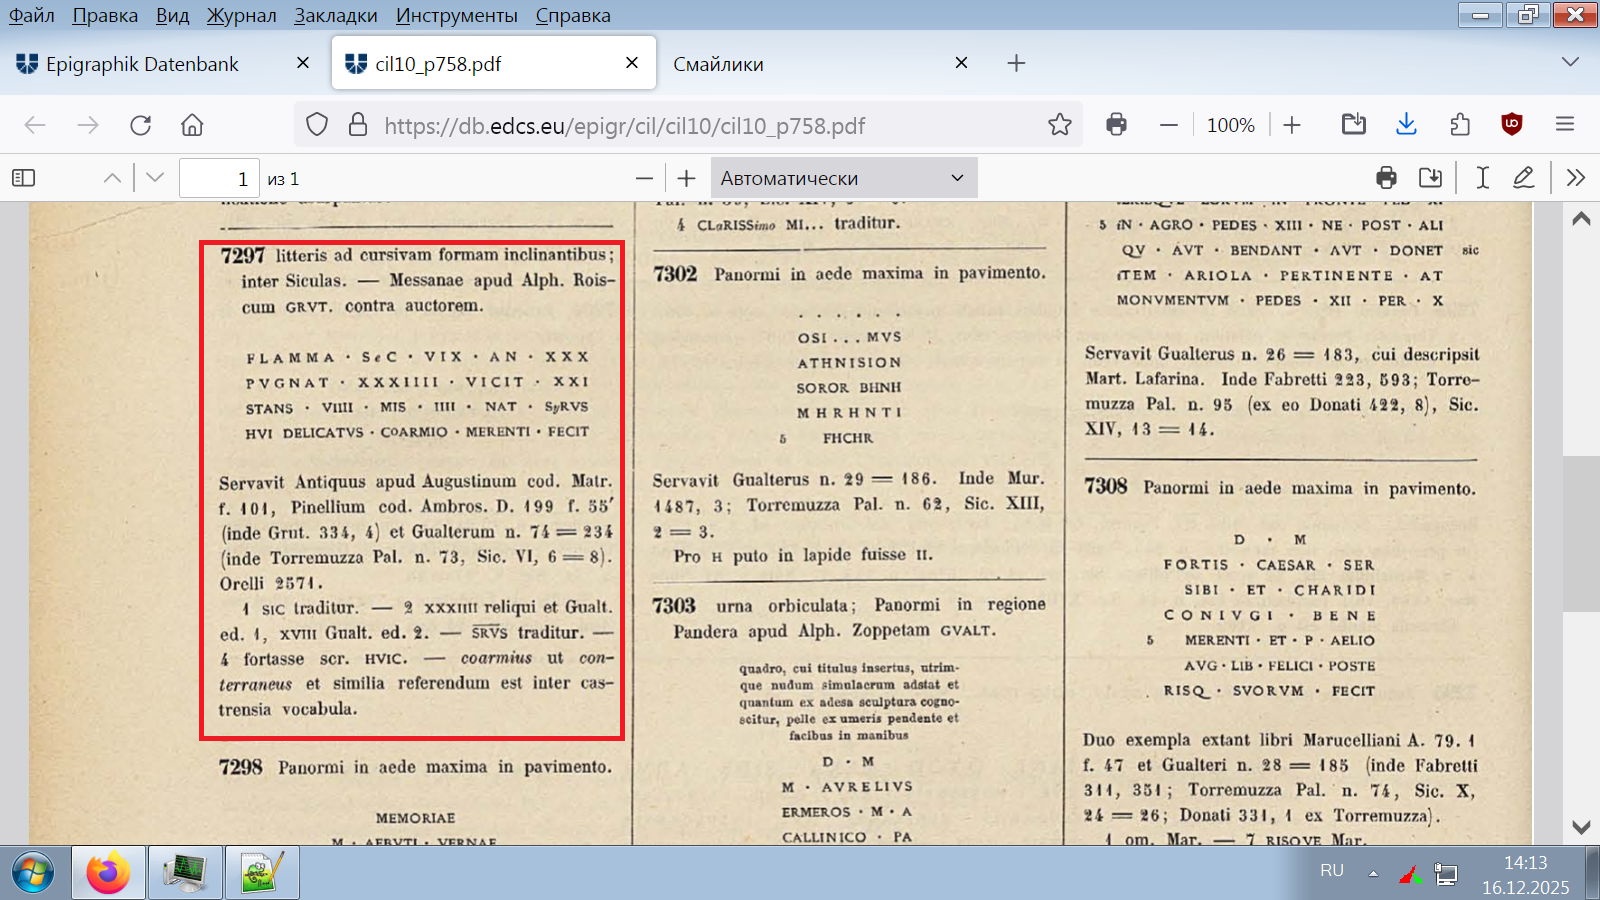The width and height of the screenshot is (1600, 900).
Task: Open uBlock Origin extension icon
Action: (x=1512, y=125)
